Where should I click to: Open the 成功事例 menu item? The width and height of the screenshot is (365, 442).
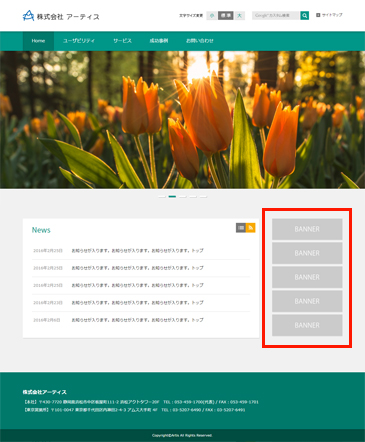(159, 41)
